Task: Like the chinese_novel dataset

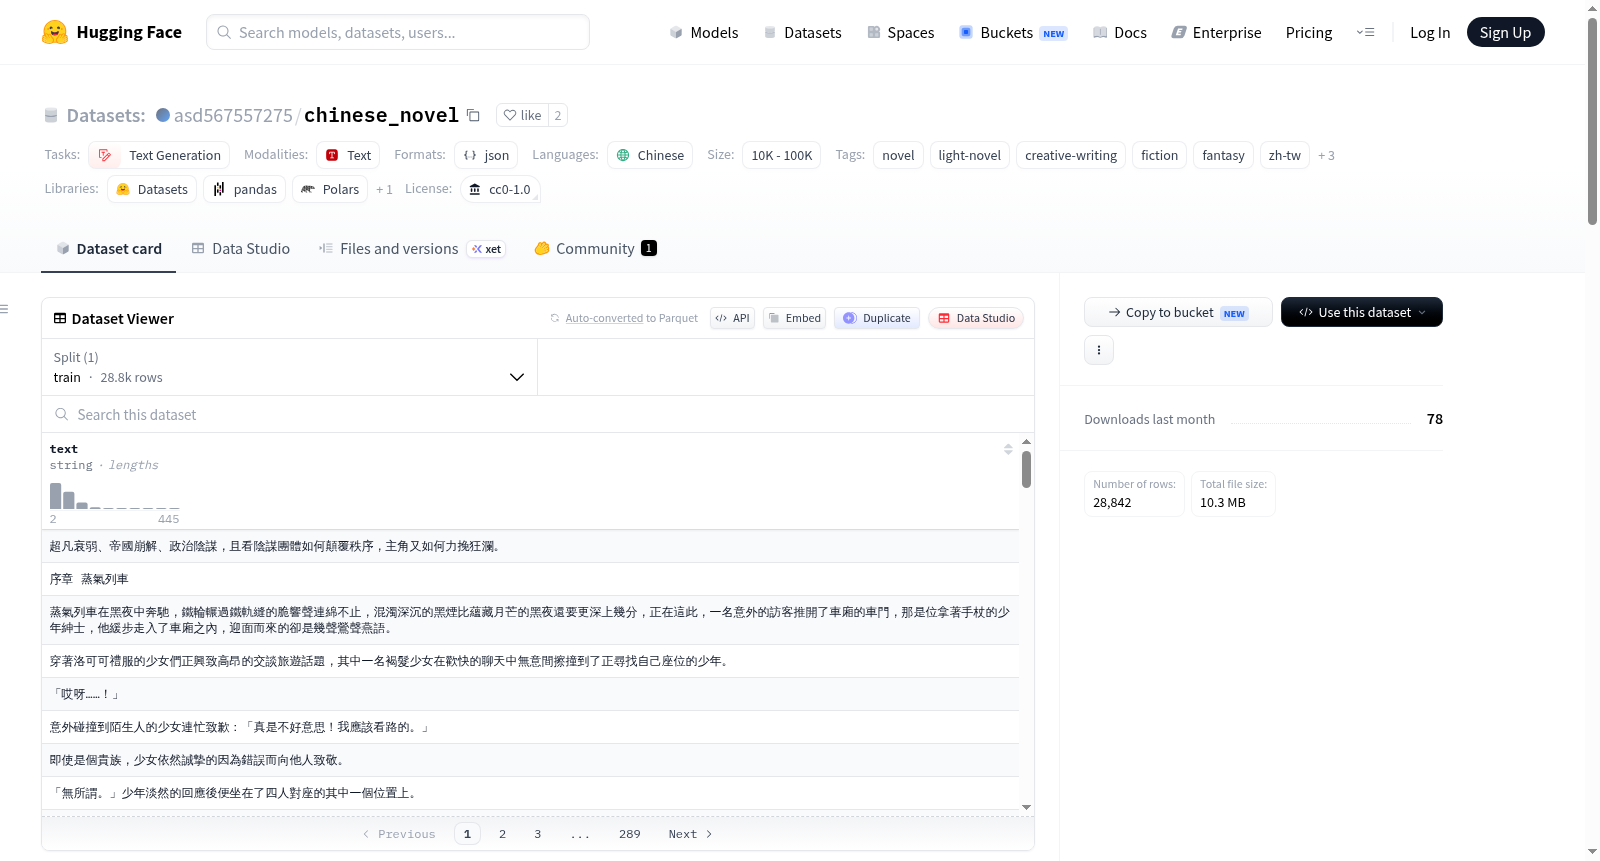Action: pos(522,115)
